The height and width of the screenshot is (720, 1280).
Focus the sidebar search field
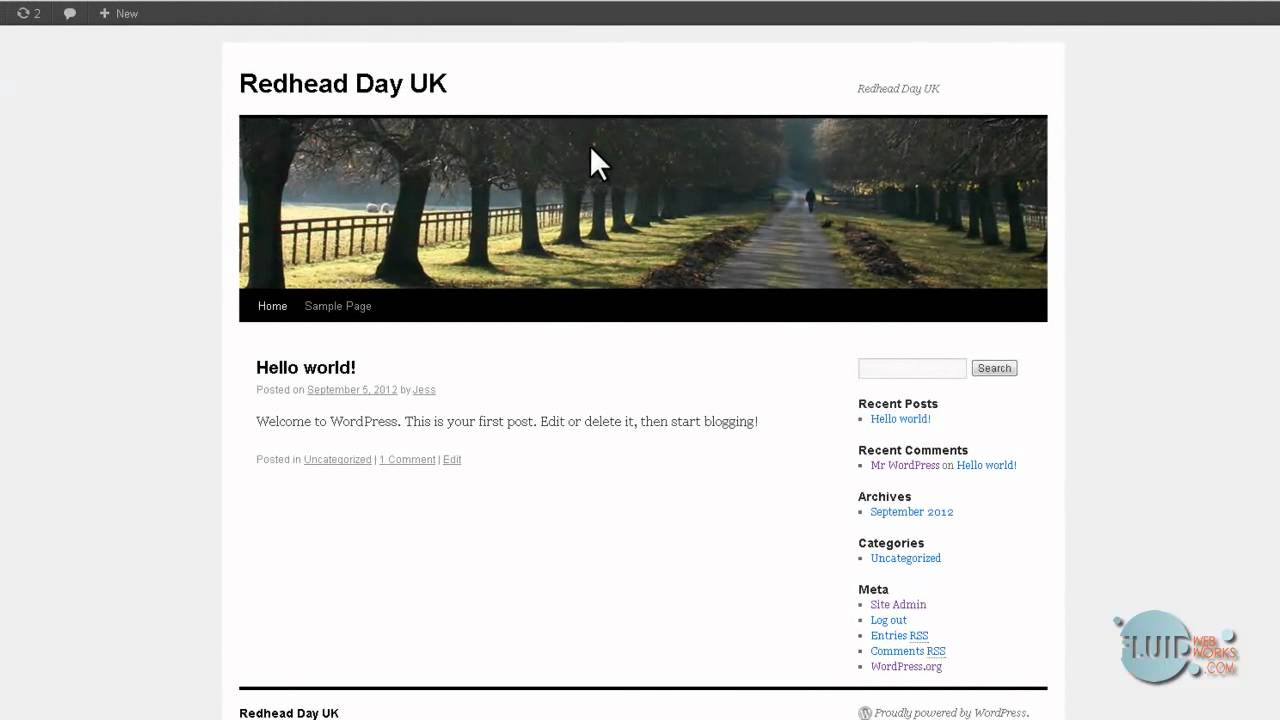pyautogui.click(x=912, y=368)
